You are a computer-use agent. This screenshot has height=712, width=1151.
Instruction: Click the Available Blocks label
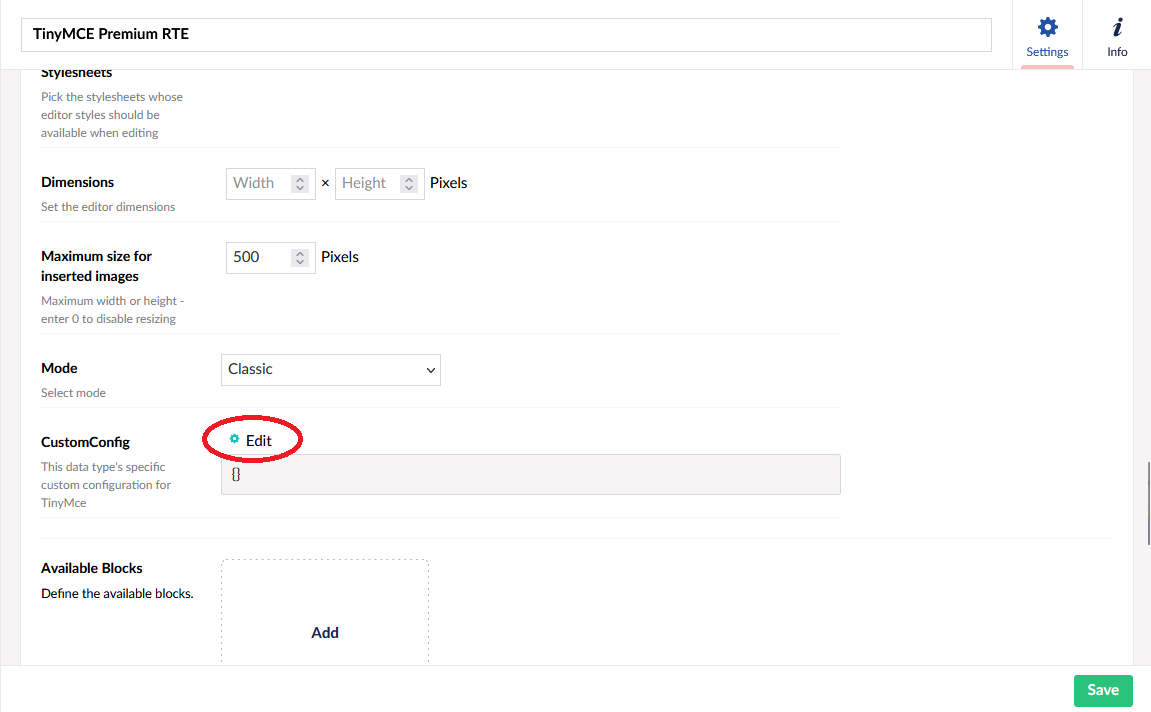point(92,568)
